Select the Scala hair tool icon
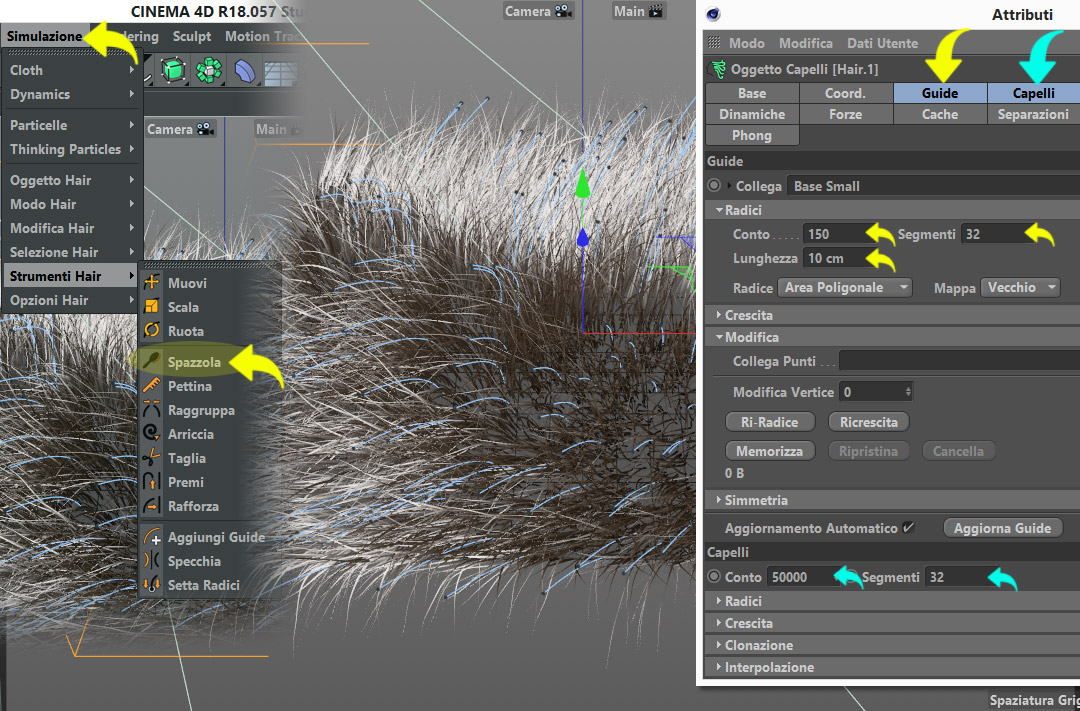The width and height of the screenshot is (1080, 711). click(x=152, y=307)
